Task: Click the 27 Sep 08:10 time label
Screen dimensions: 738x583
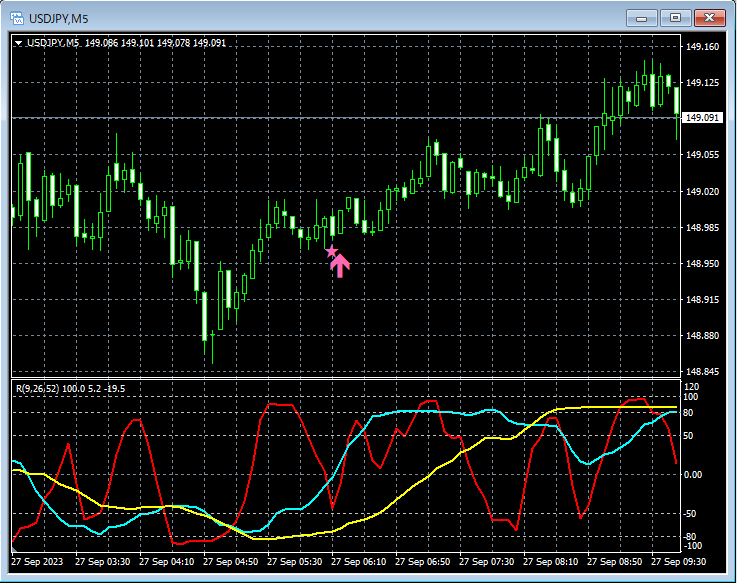Action: pyautogui.click(x=551, y=562)
